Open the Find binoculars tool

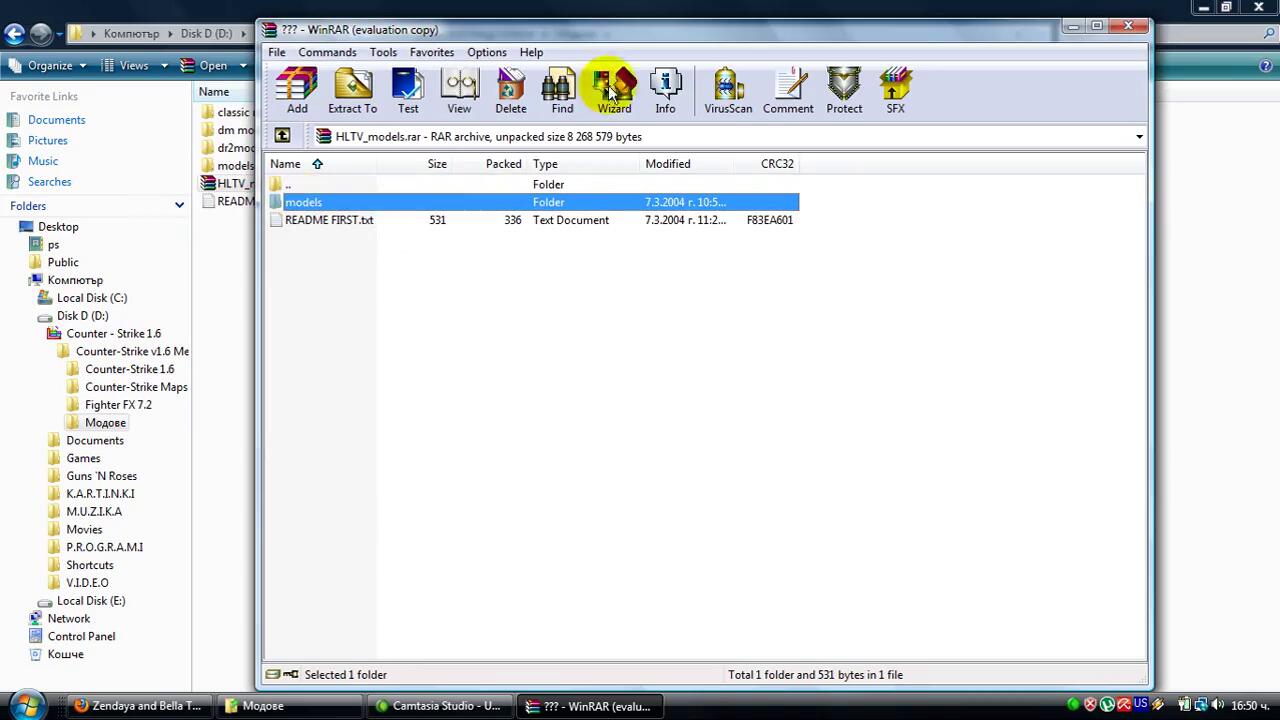562,90
